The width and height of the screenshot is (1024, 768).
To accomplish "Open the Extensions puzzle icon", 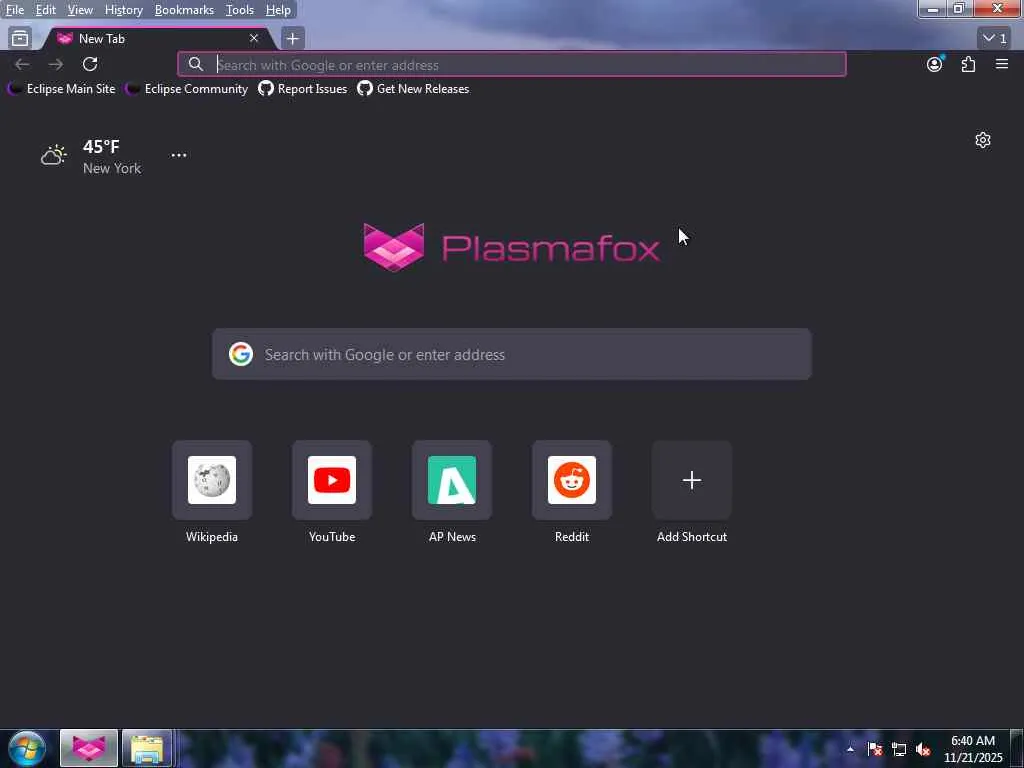I will click(x=968, y=64).
